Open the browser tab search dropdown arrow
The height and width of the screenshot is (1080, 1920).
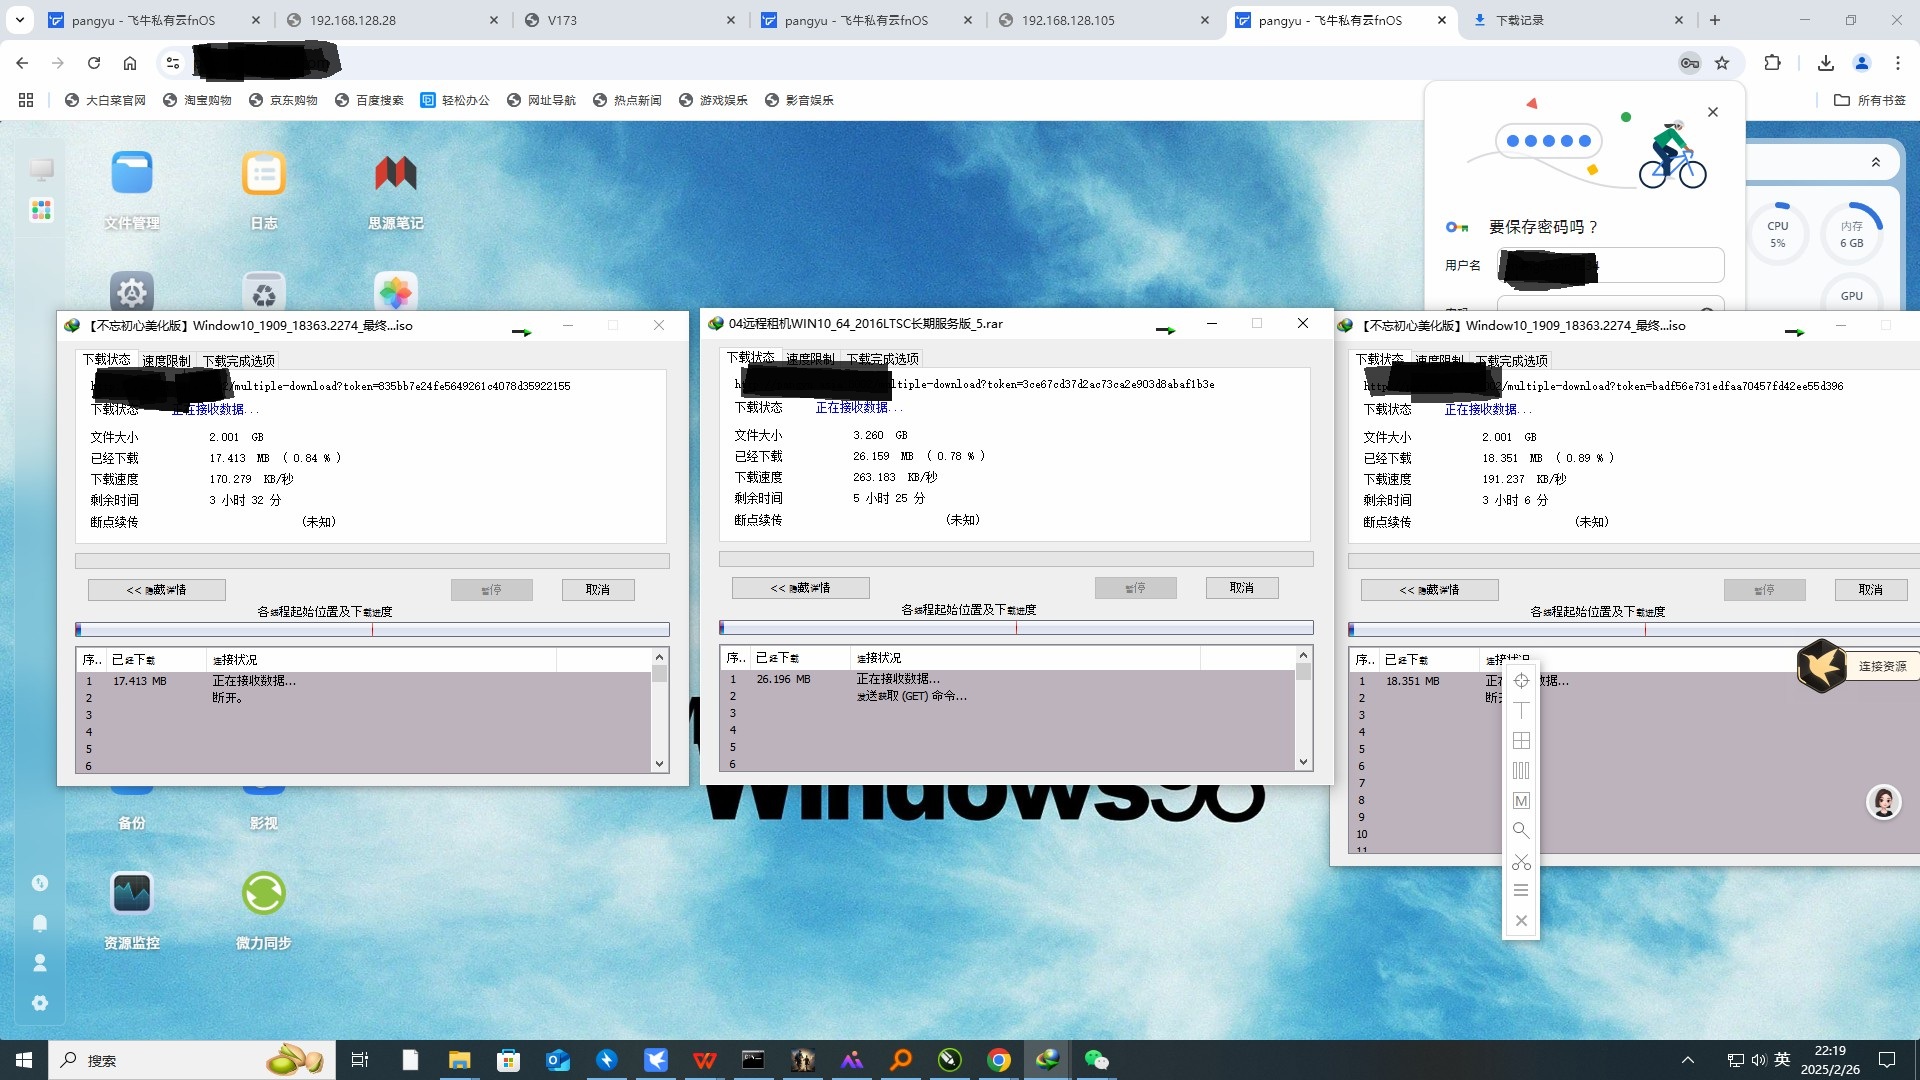20,20
